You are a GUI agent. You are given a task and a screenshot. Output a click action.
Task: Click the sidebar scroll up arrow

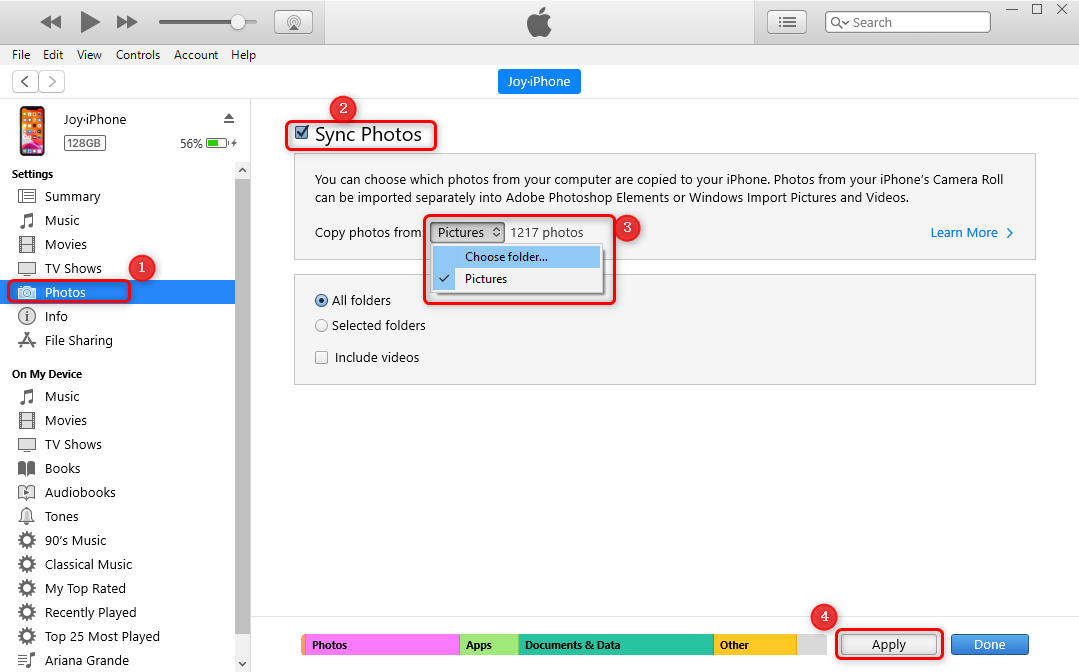242,170
